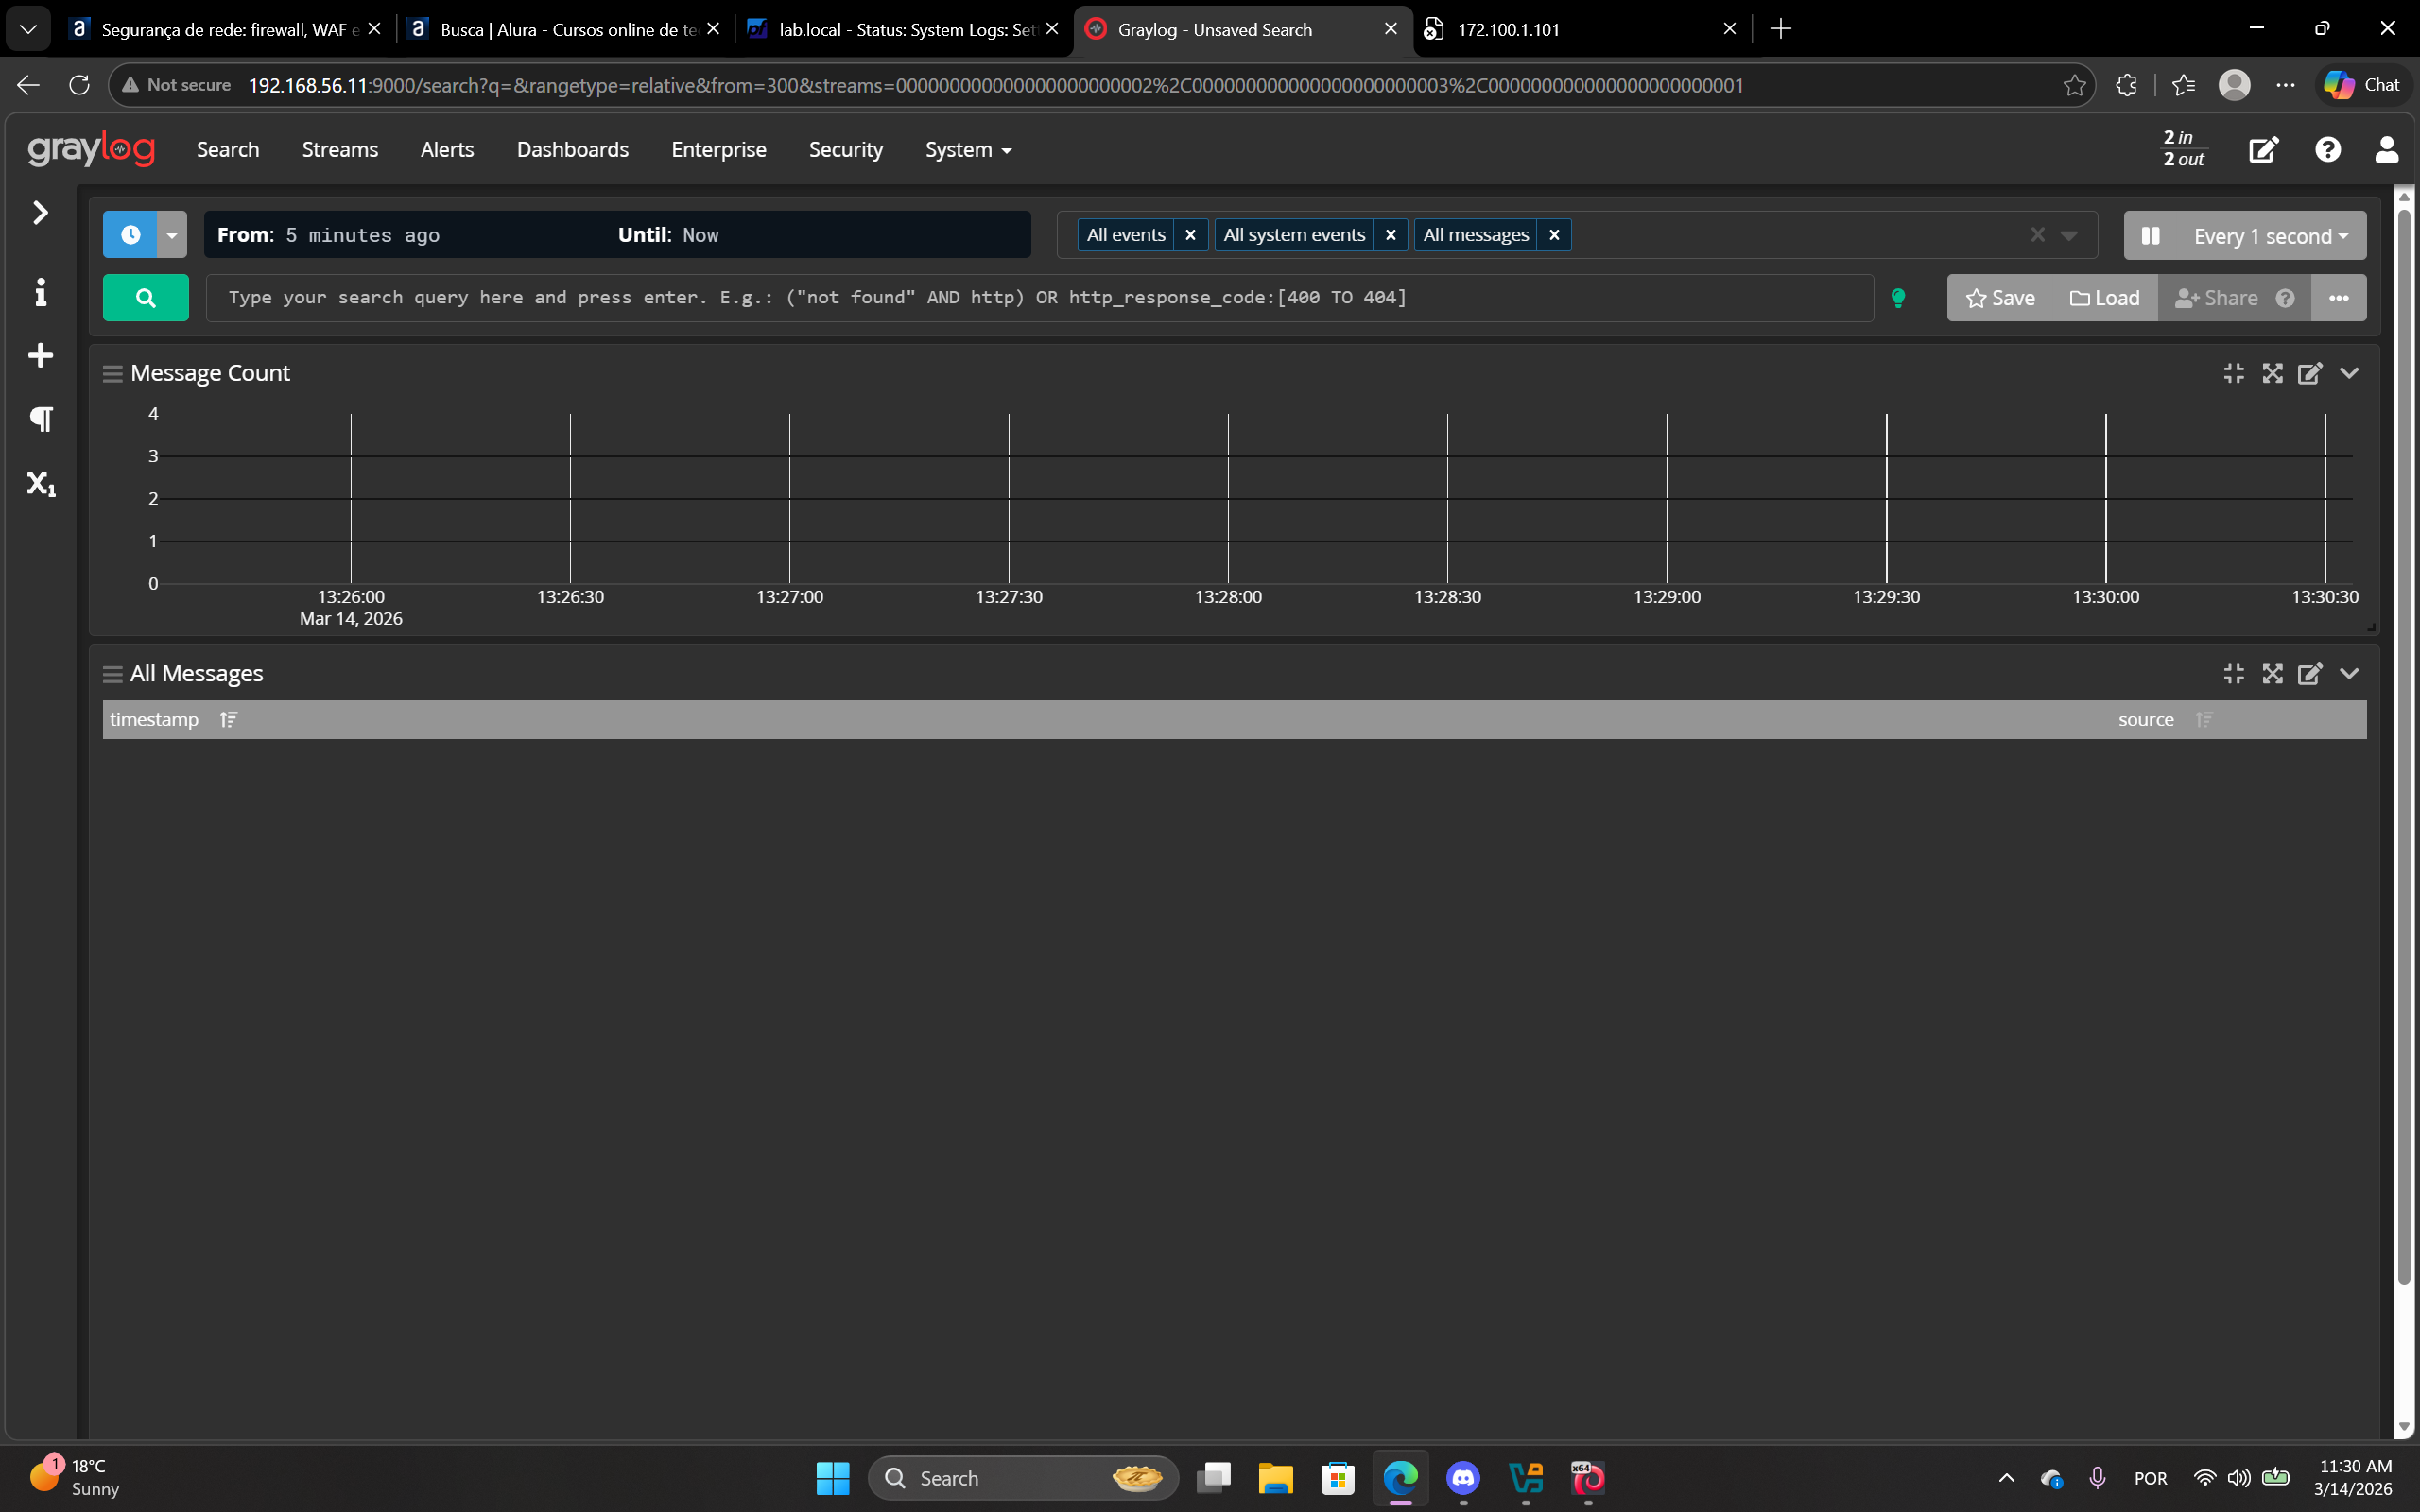This screenshot has width=2420, height=1512.
Task: Focus All Messages widget fullscreen
Action: click(x=2272, y=674)
